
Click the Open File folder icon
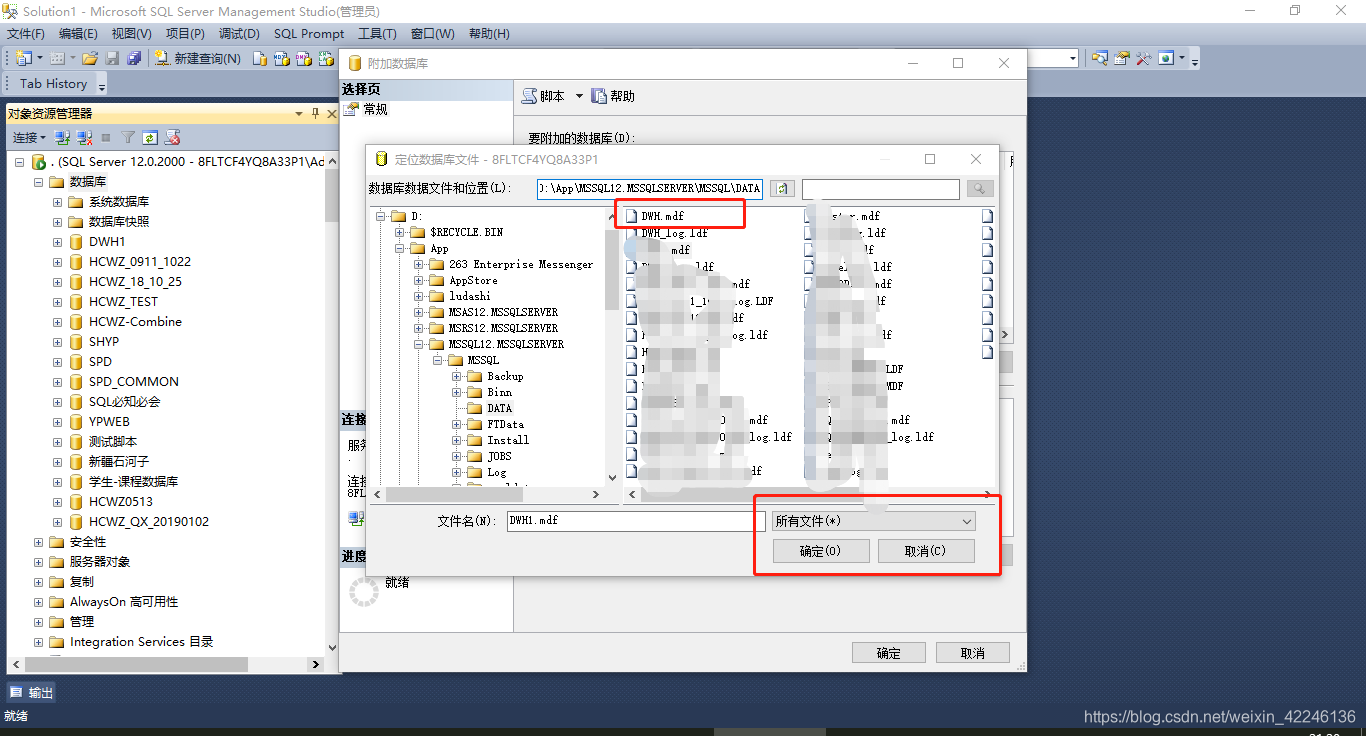pyautogui.click(x=90, y=59)
